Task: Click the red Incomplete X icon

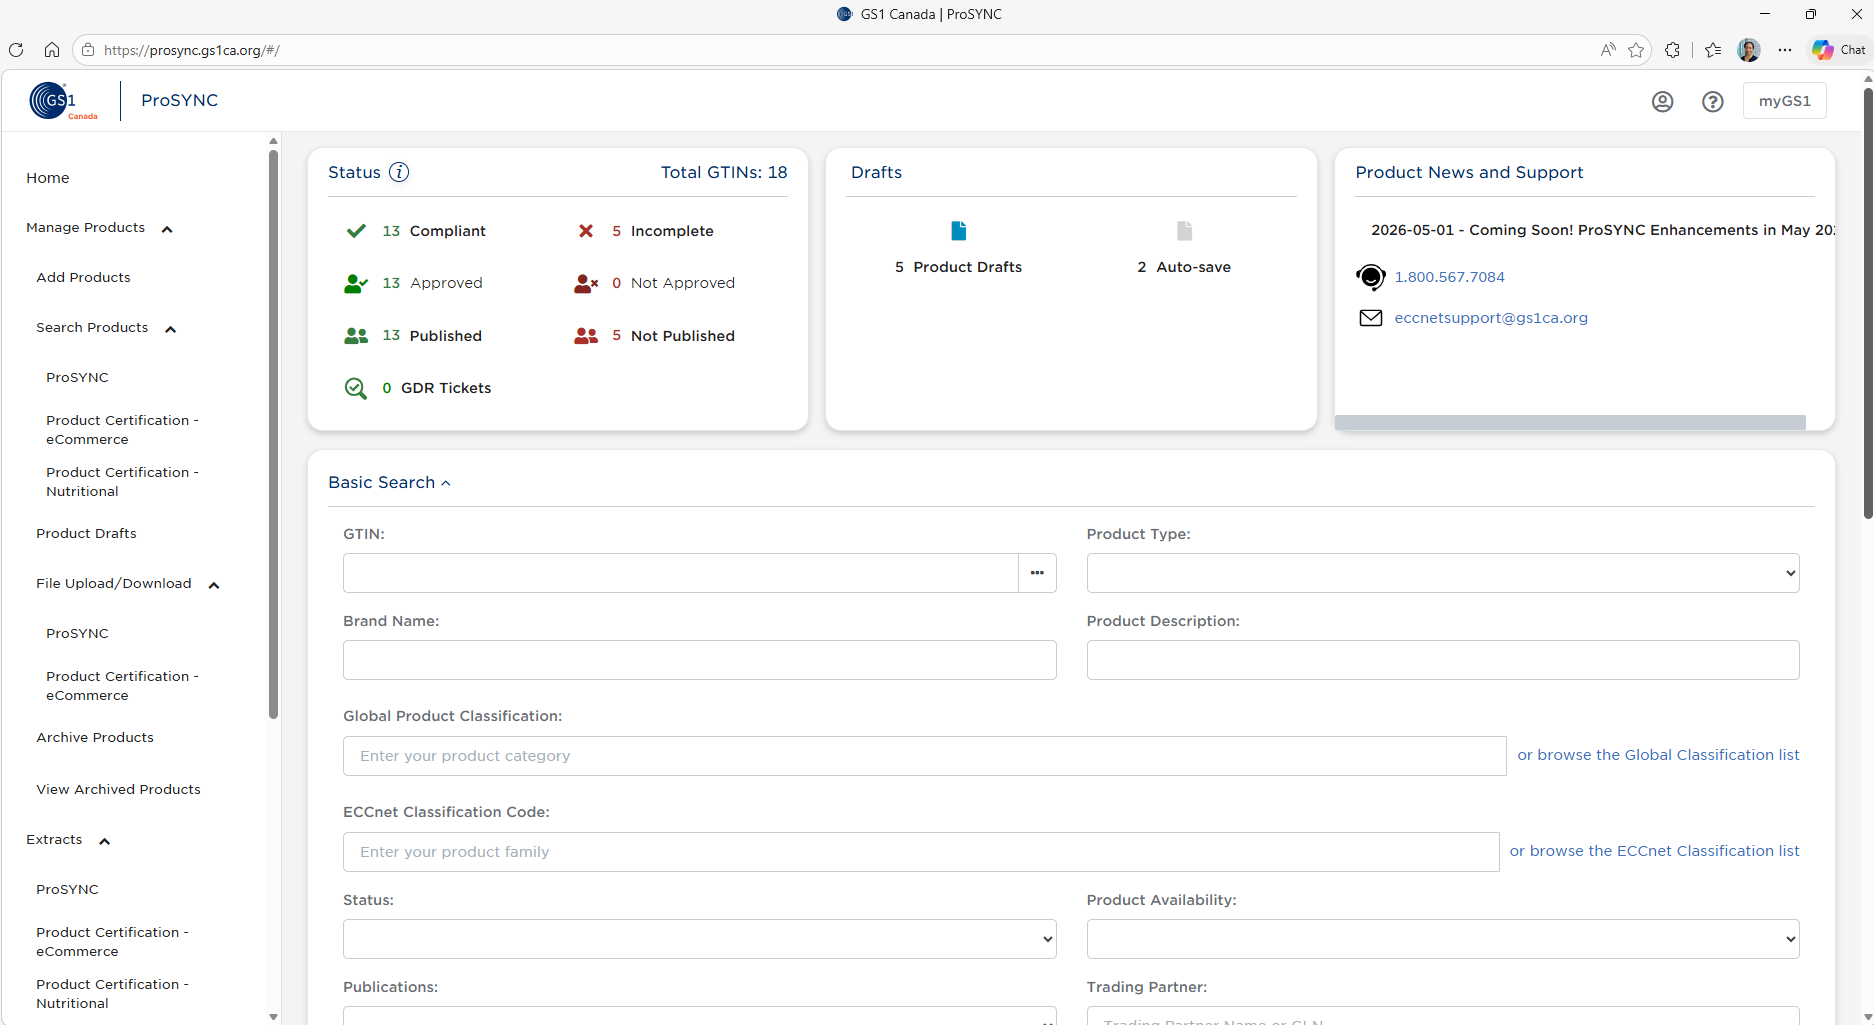Action: [586, 231]
